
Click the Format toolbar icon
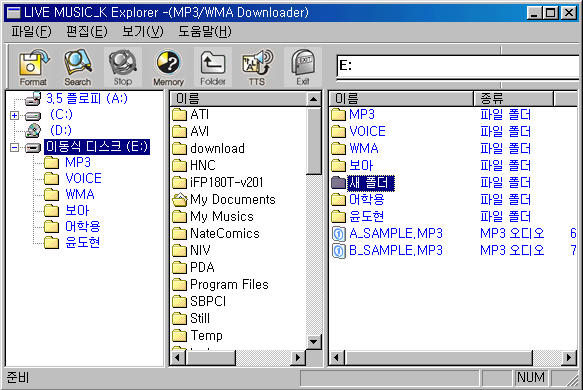coord(33,67)
